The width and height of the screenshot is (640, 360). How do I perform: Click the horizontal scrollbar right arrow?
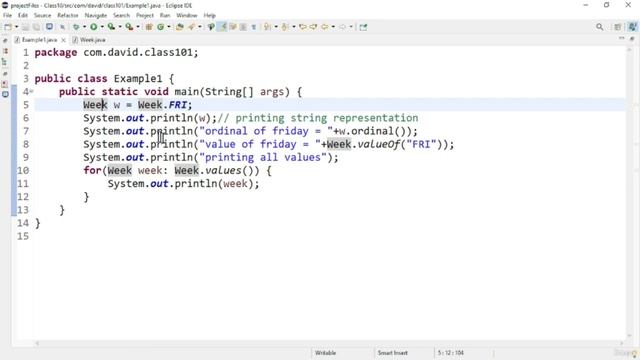pos(622,343)
